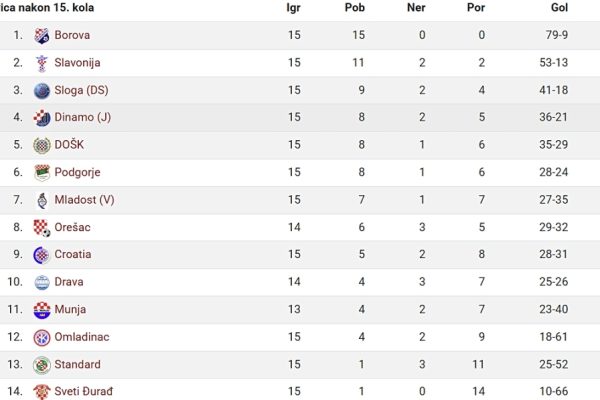Screen dimensions: 600x400
Task: Open the Borova team link
Action: [x=72, y=35]
